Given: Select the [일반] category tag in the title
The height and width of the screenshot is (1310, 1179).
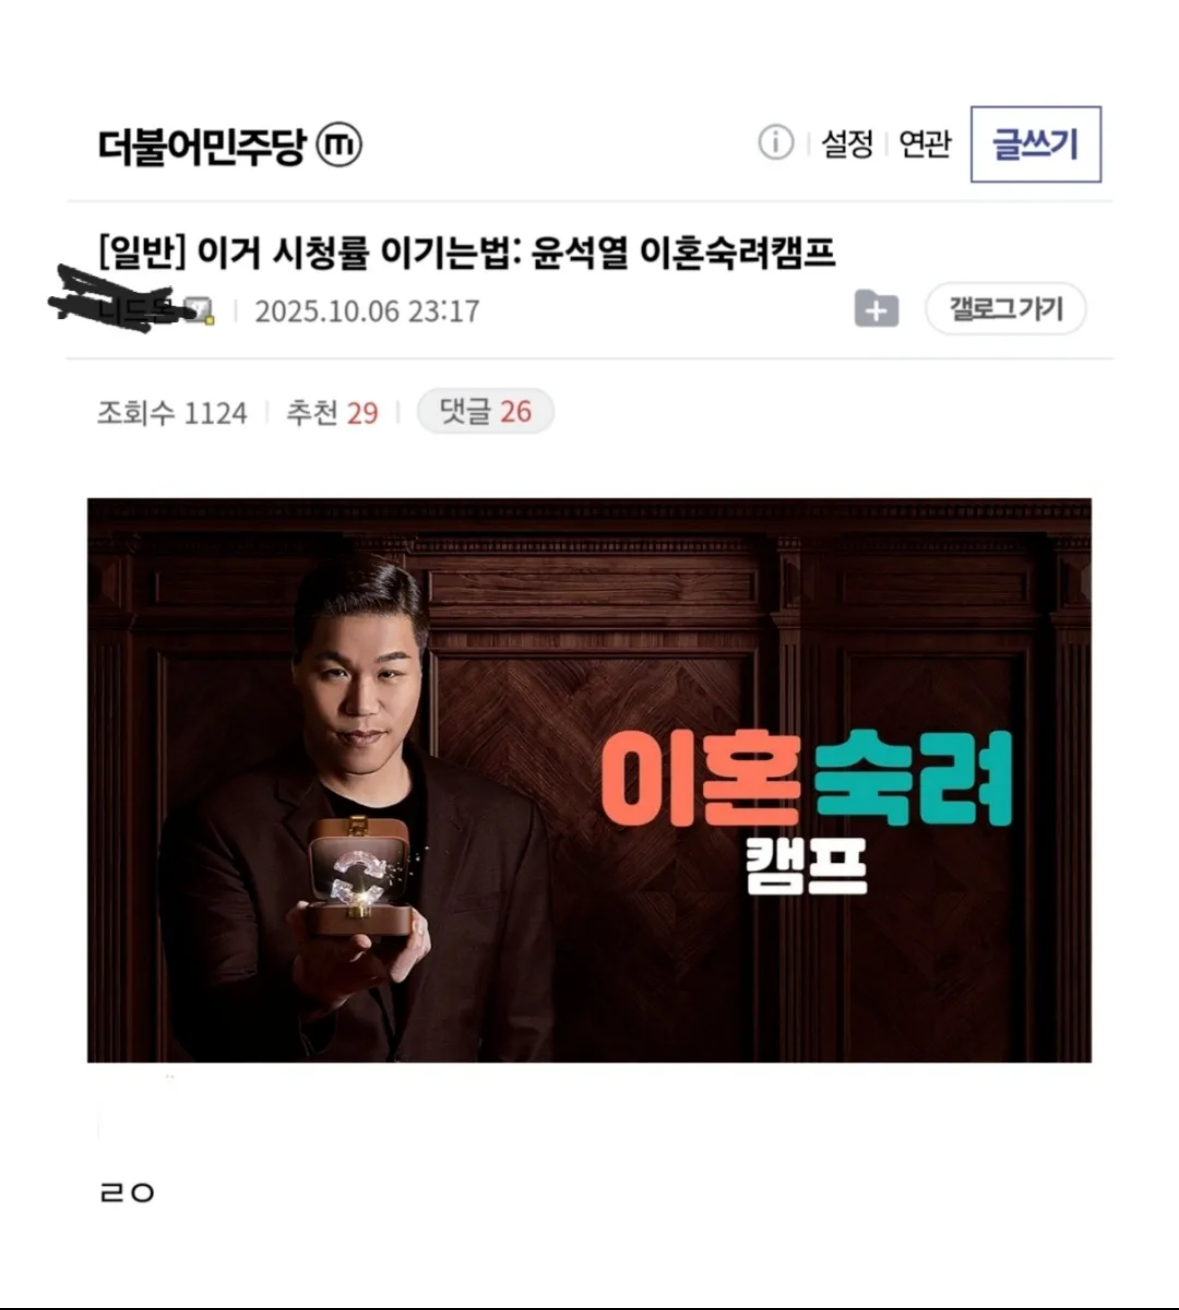Looking at the screenshot, I should point(141,251).
